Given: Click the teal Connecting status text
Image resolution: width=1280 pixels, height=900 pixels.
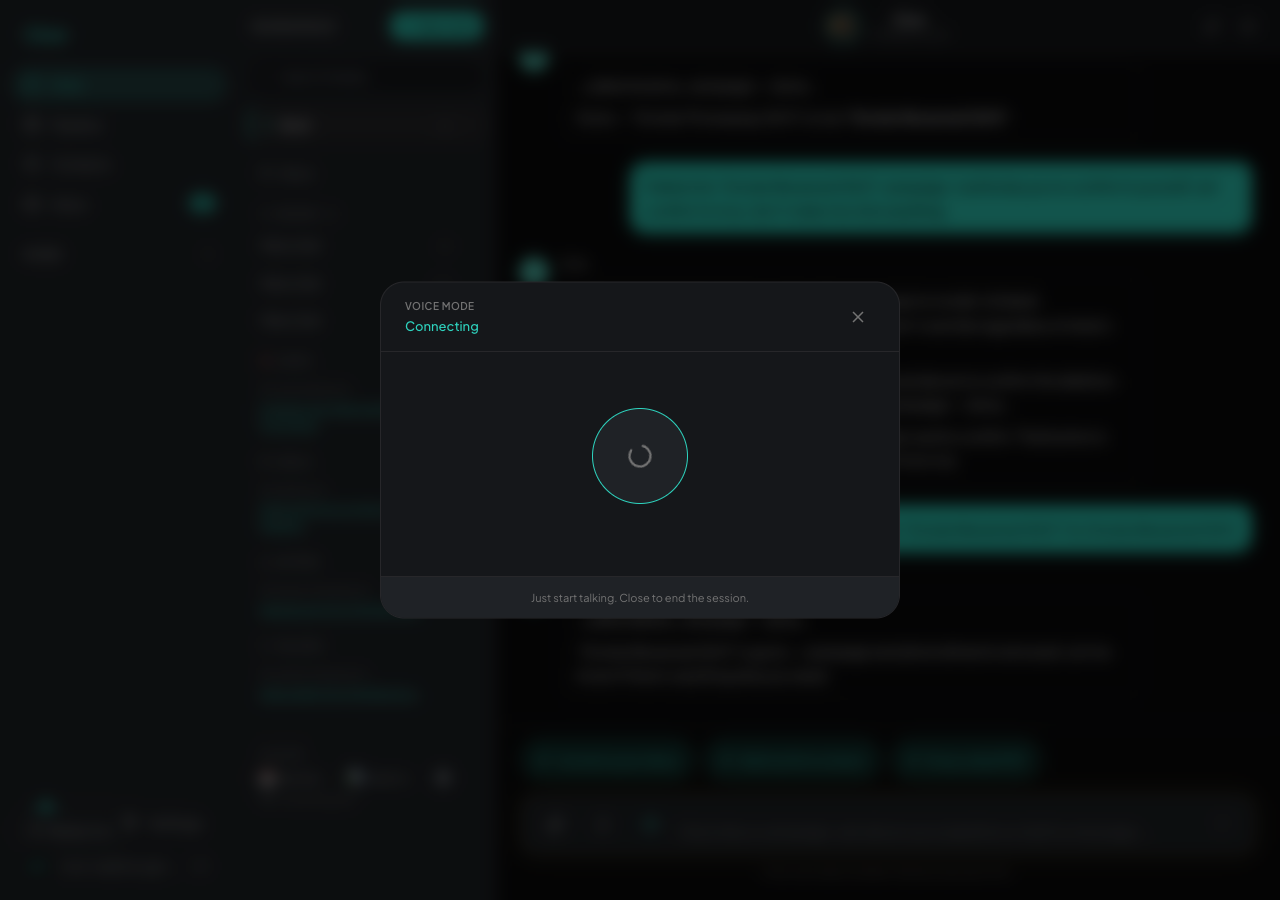Looking at the screenshot, I should tap(442, 326).
